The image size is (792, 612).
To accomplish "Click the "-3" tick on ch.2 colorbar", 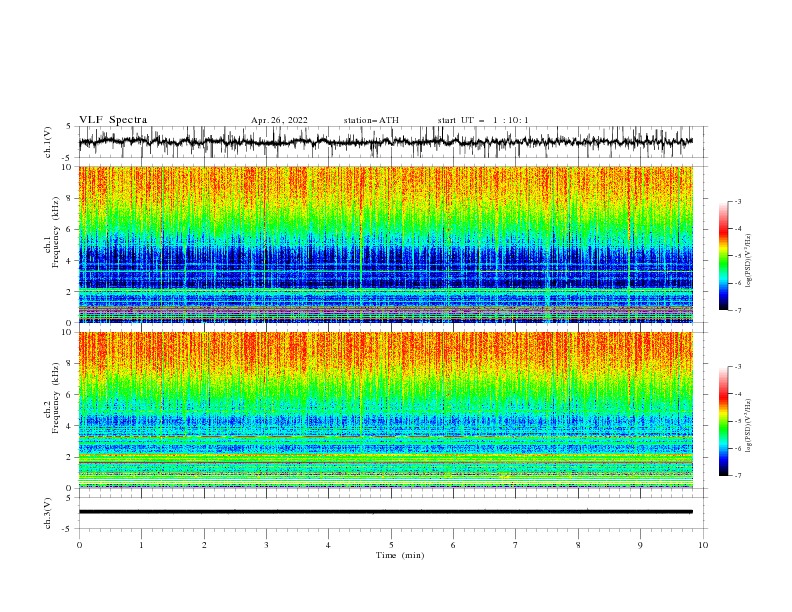I will point(737,367).
